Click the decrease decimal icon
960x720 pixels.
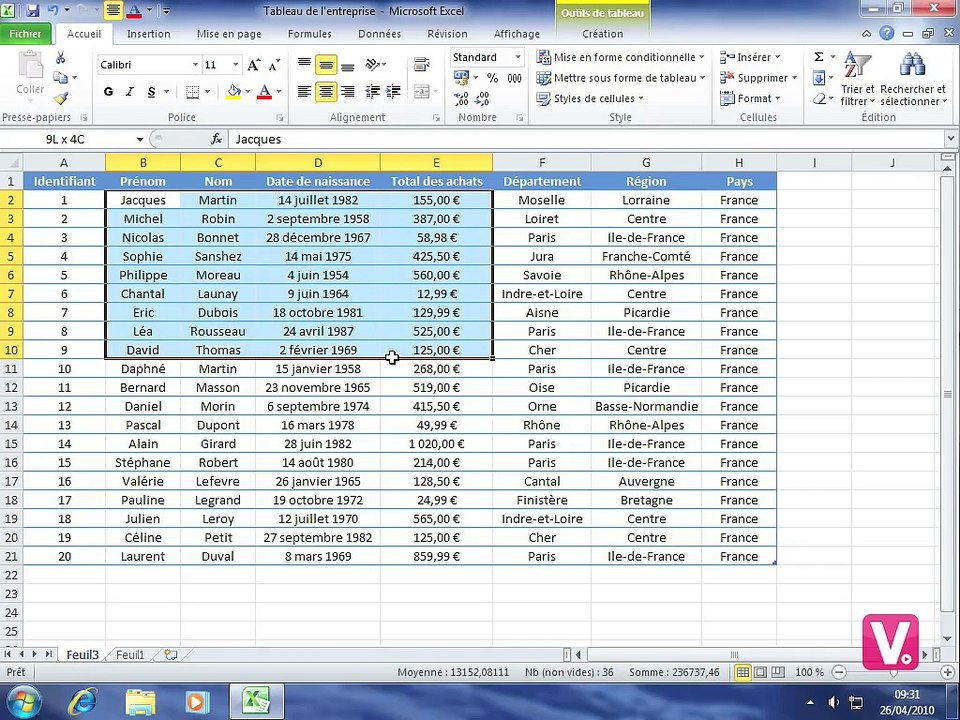tap(482, 98)
